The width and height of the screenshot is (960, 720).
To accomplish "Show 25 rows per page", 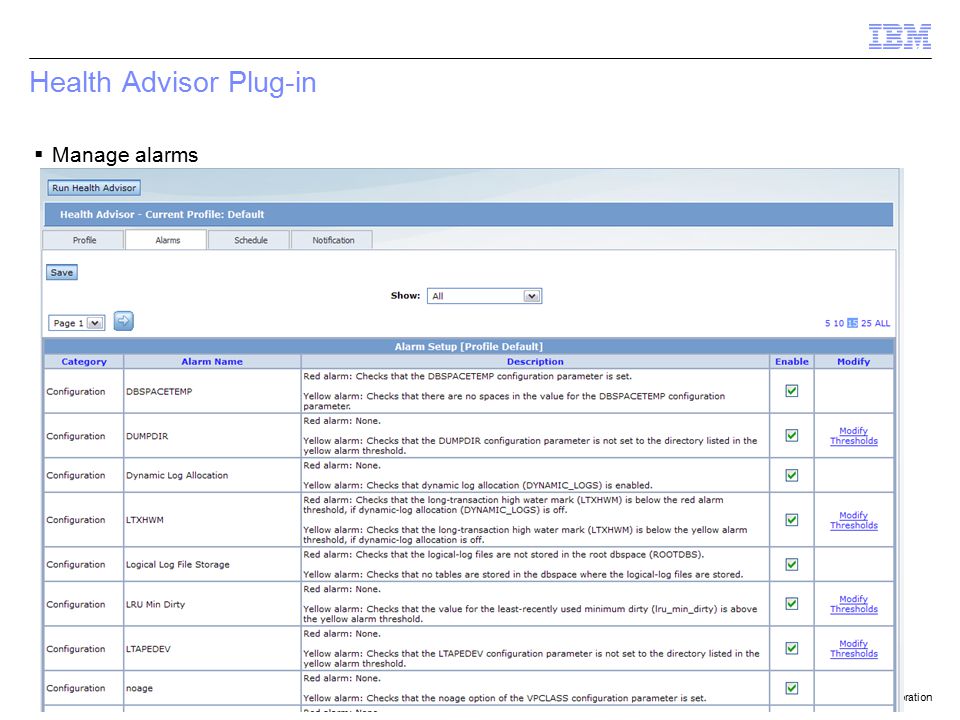I will tap(866, 323).
